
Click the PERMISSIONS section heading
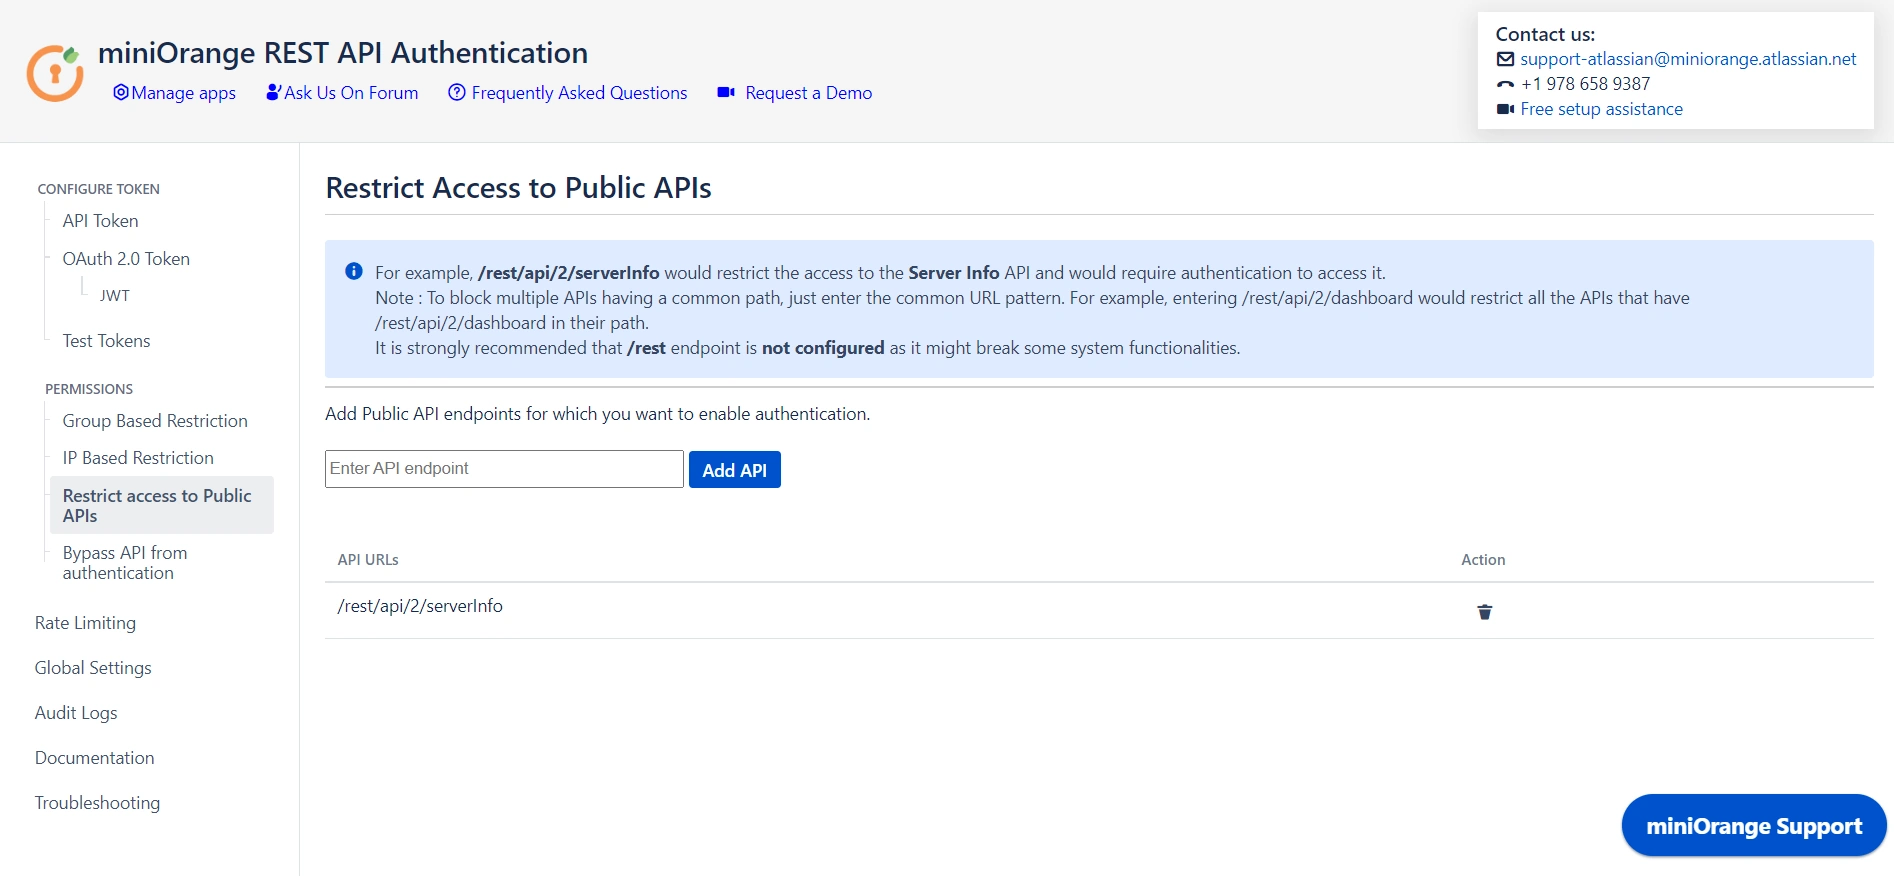[x=89, y=389]
